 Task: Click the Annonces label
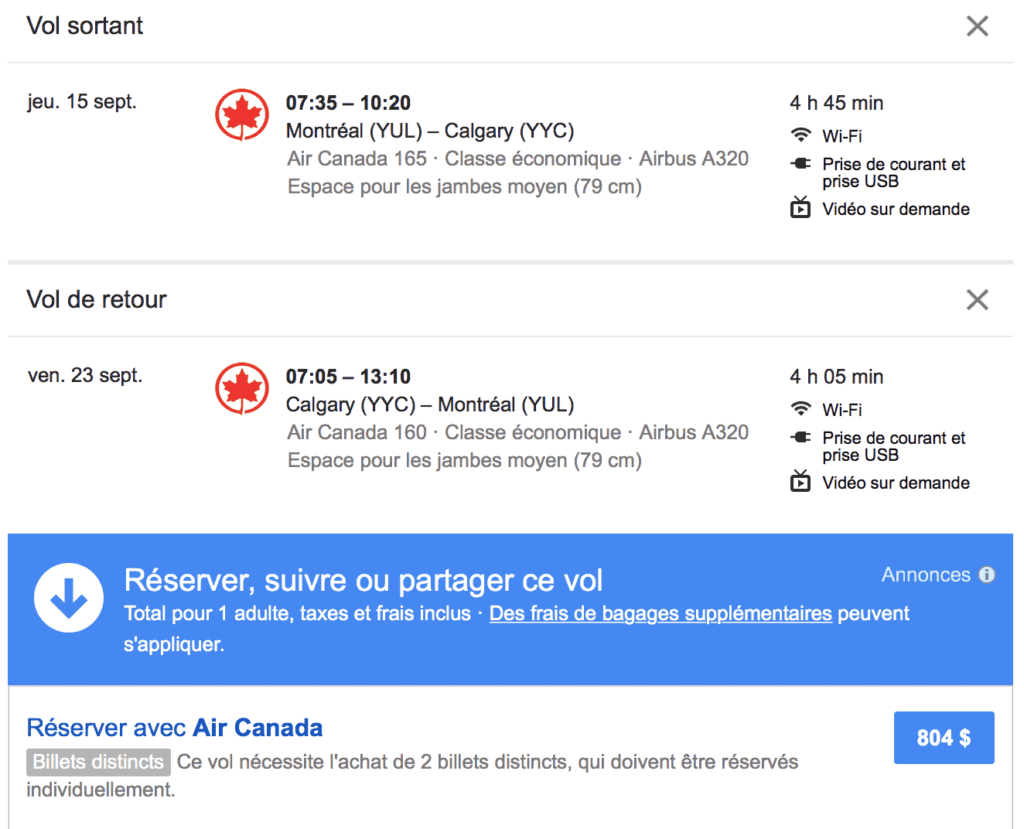click(x=925, y=575)
